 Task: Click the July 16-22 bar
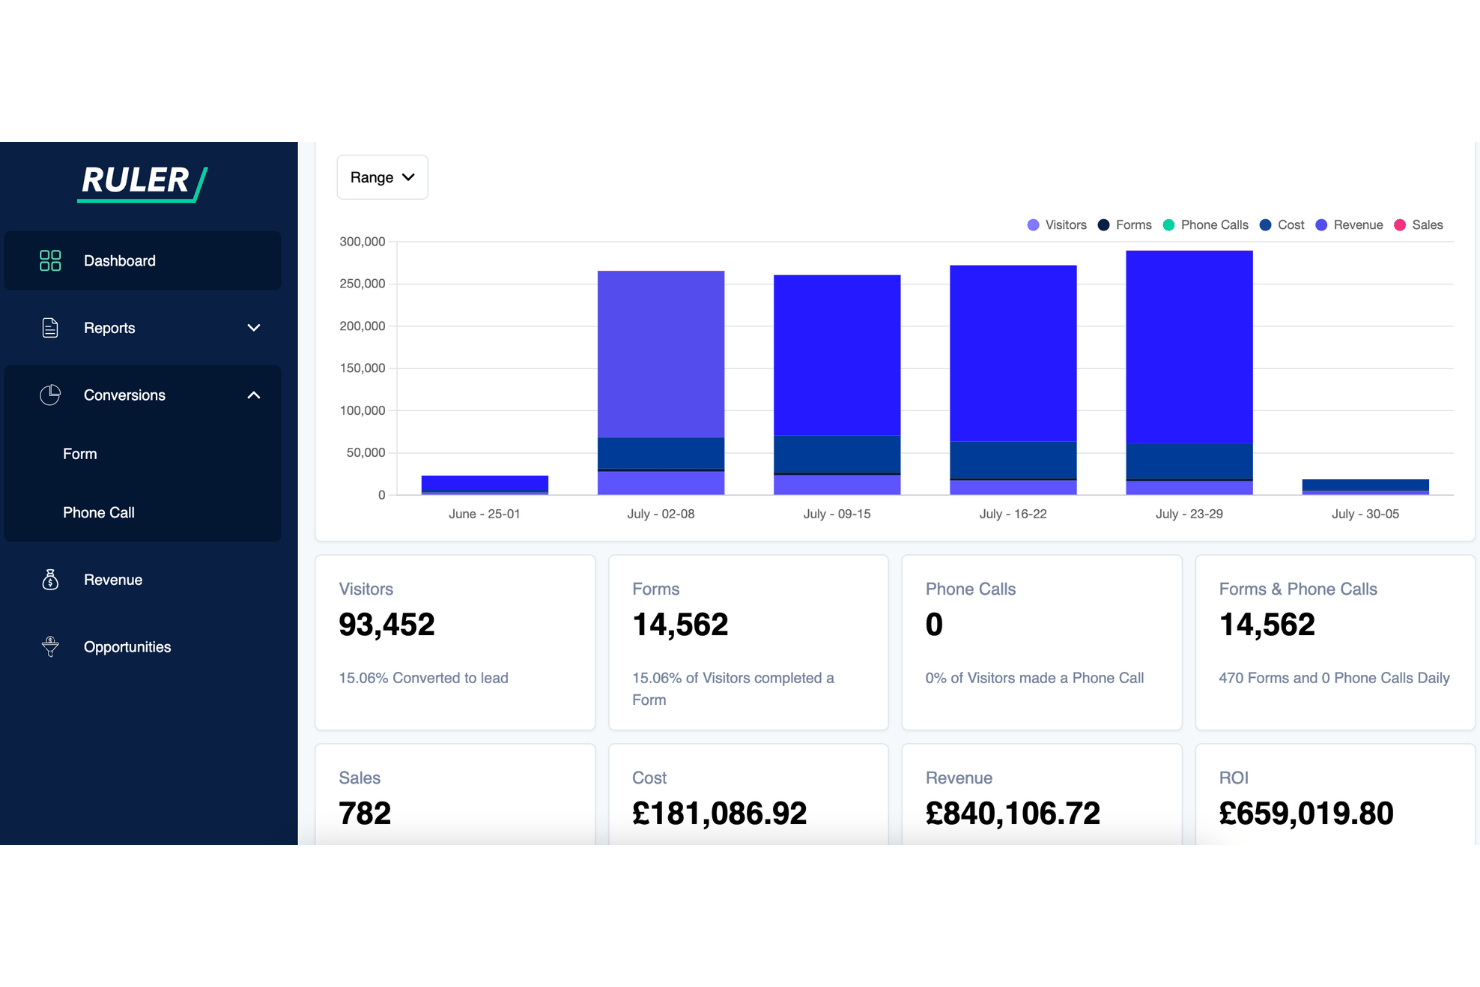click(1013, 380)
